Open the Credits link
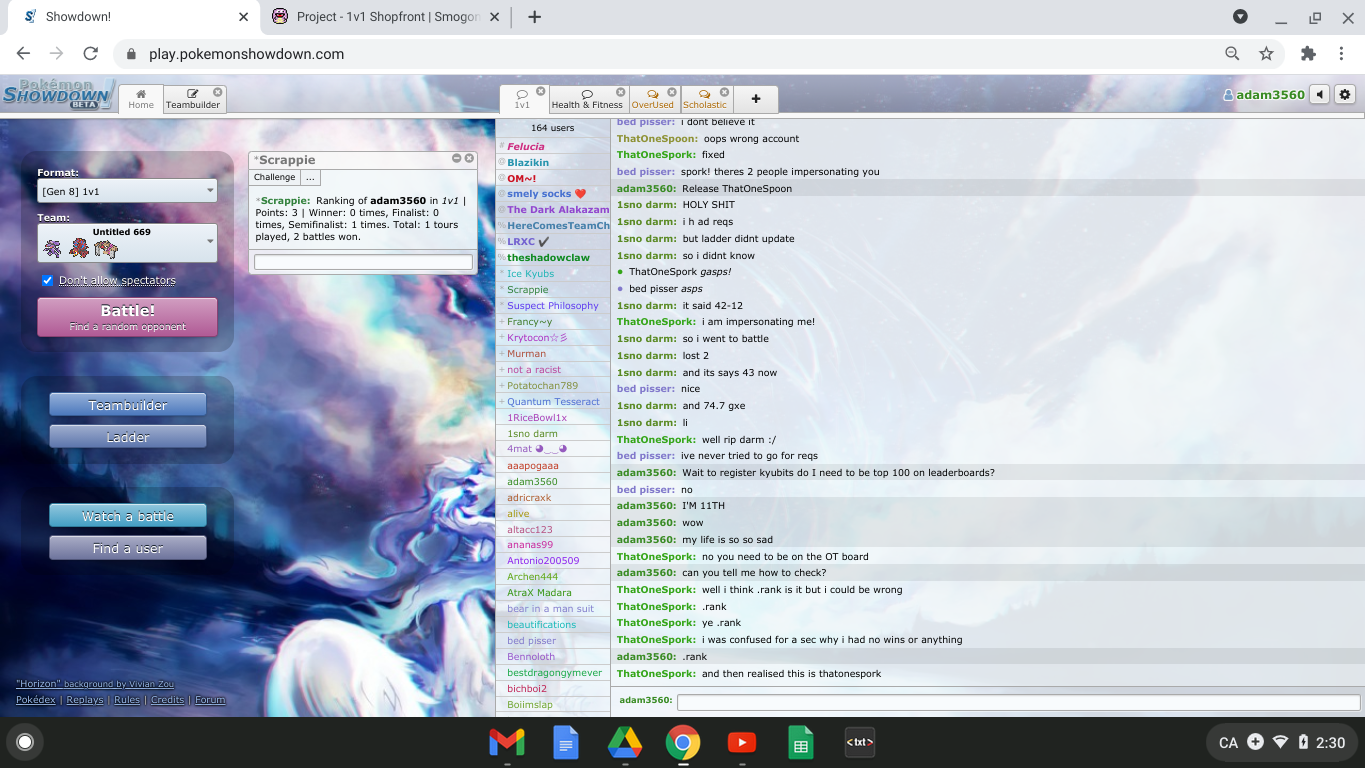Image resolution: width=1365 pixels, height=768 pixels. 167,700
